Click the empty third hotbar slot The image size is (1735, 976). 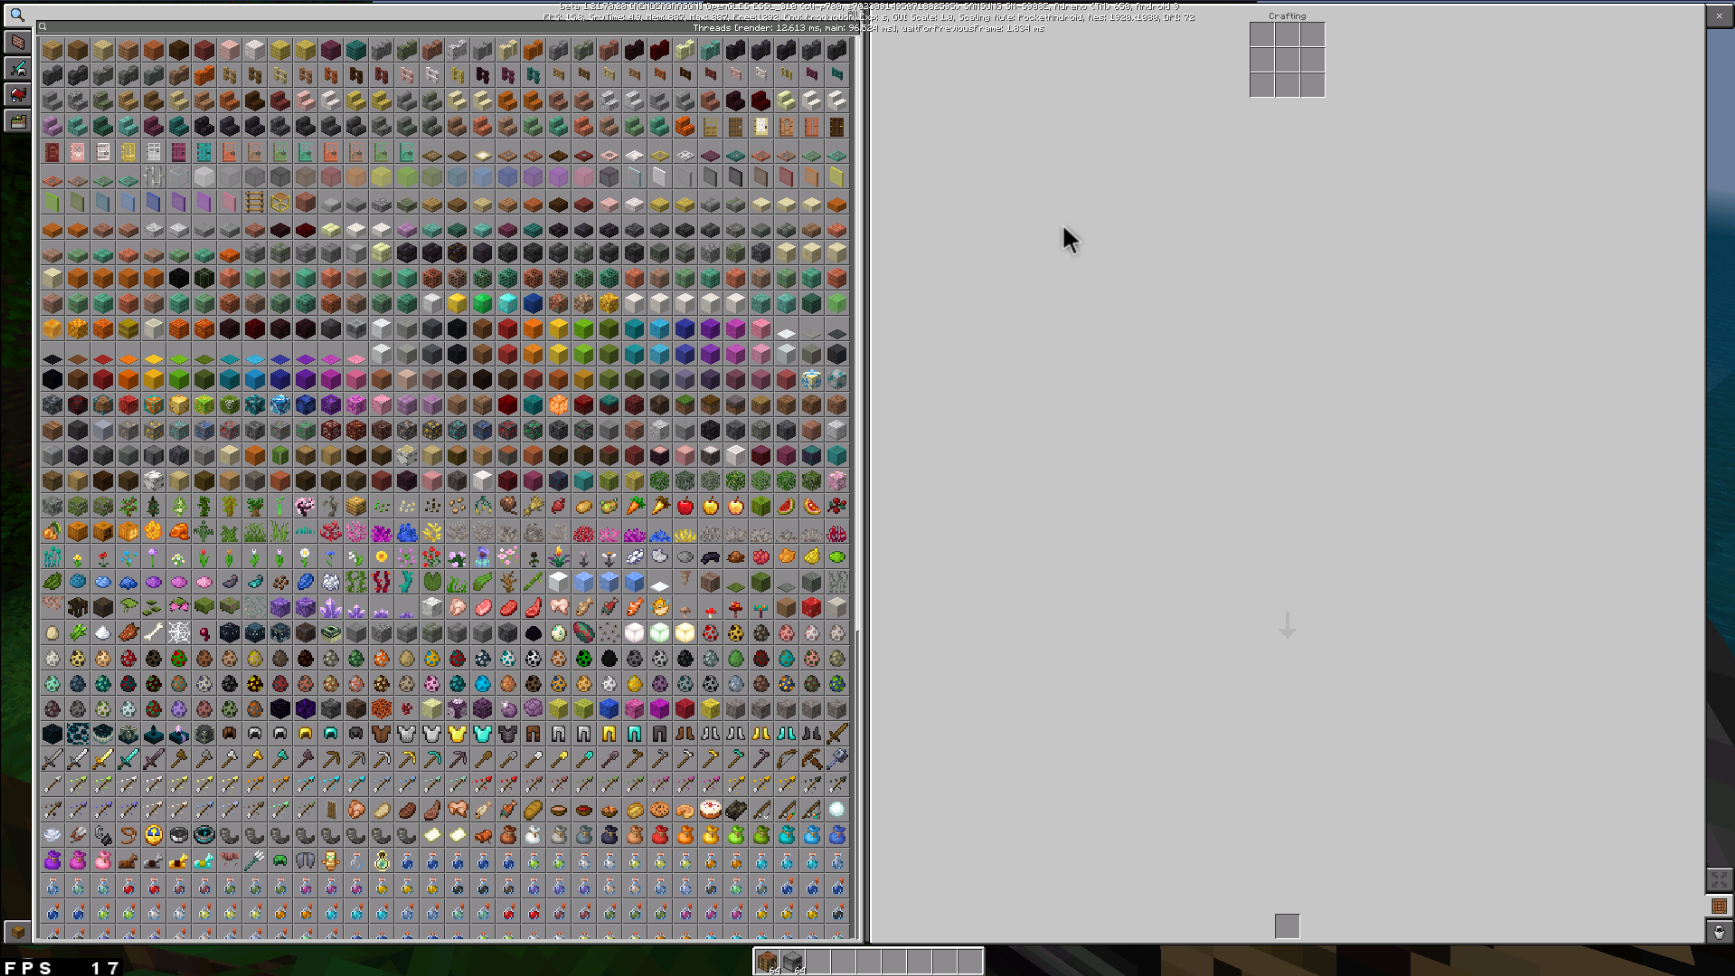818,961
